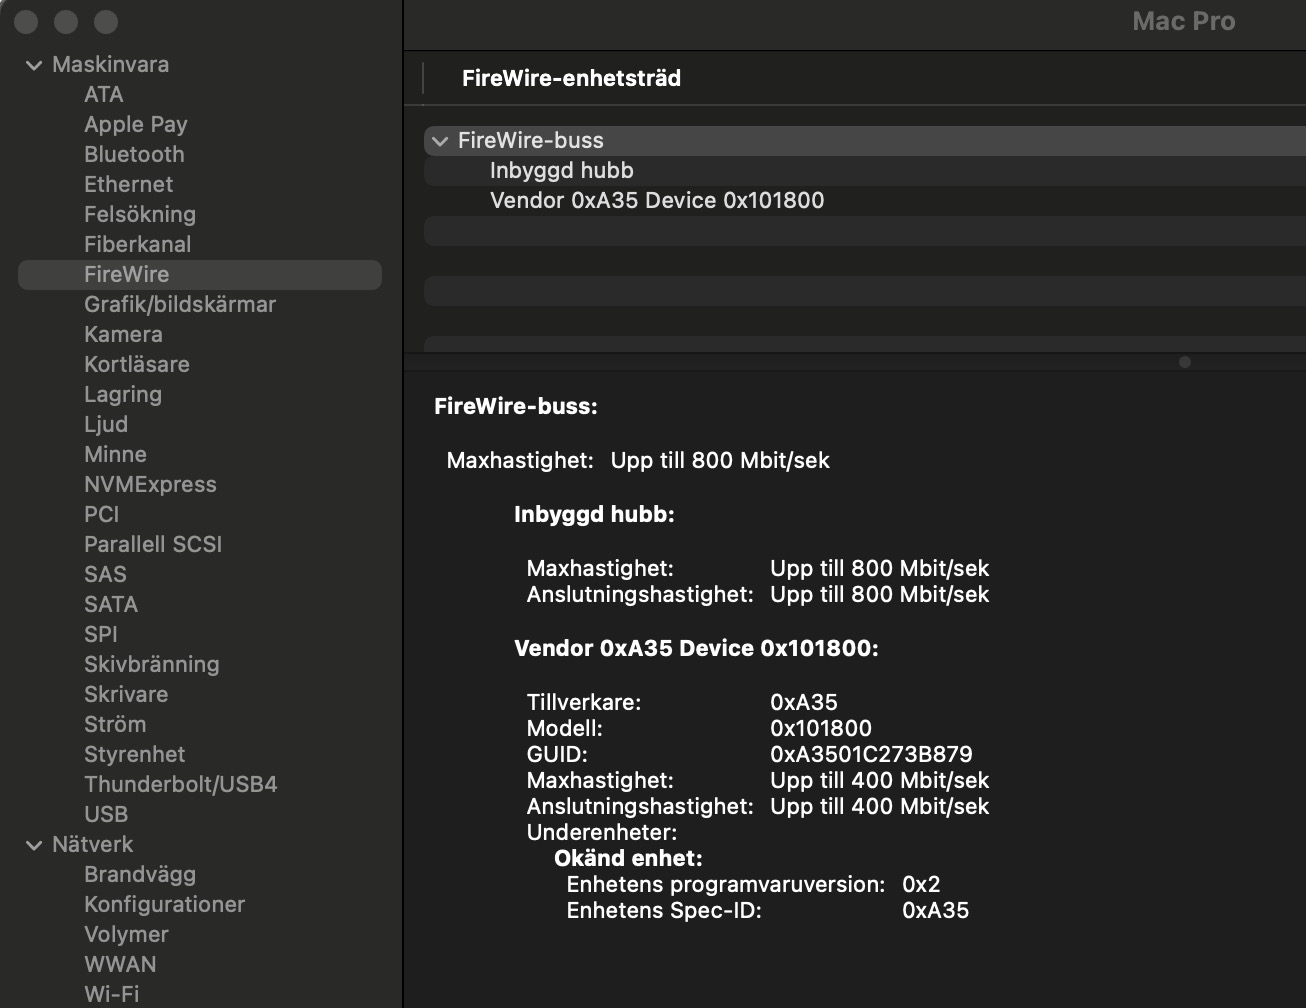Image resolution: width=1306 pixels, height=1008 pixels.
Task: Collapse the FireWire-buss tree row
Action: [440, 141]
